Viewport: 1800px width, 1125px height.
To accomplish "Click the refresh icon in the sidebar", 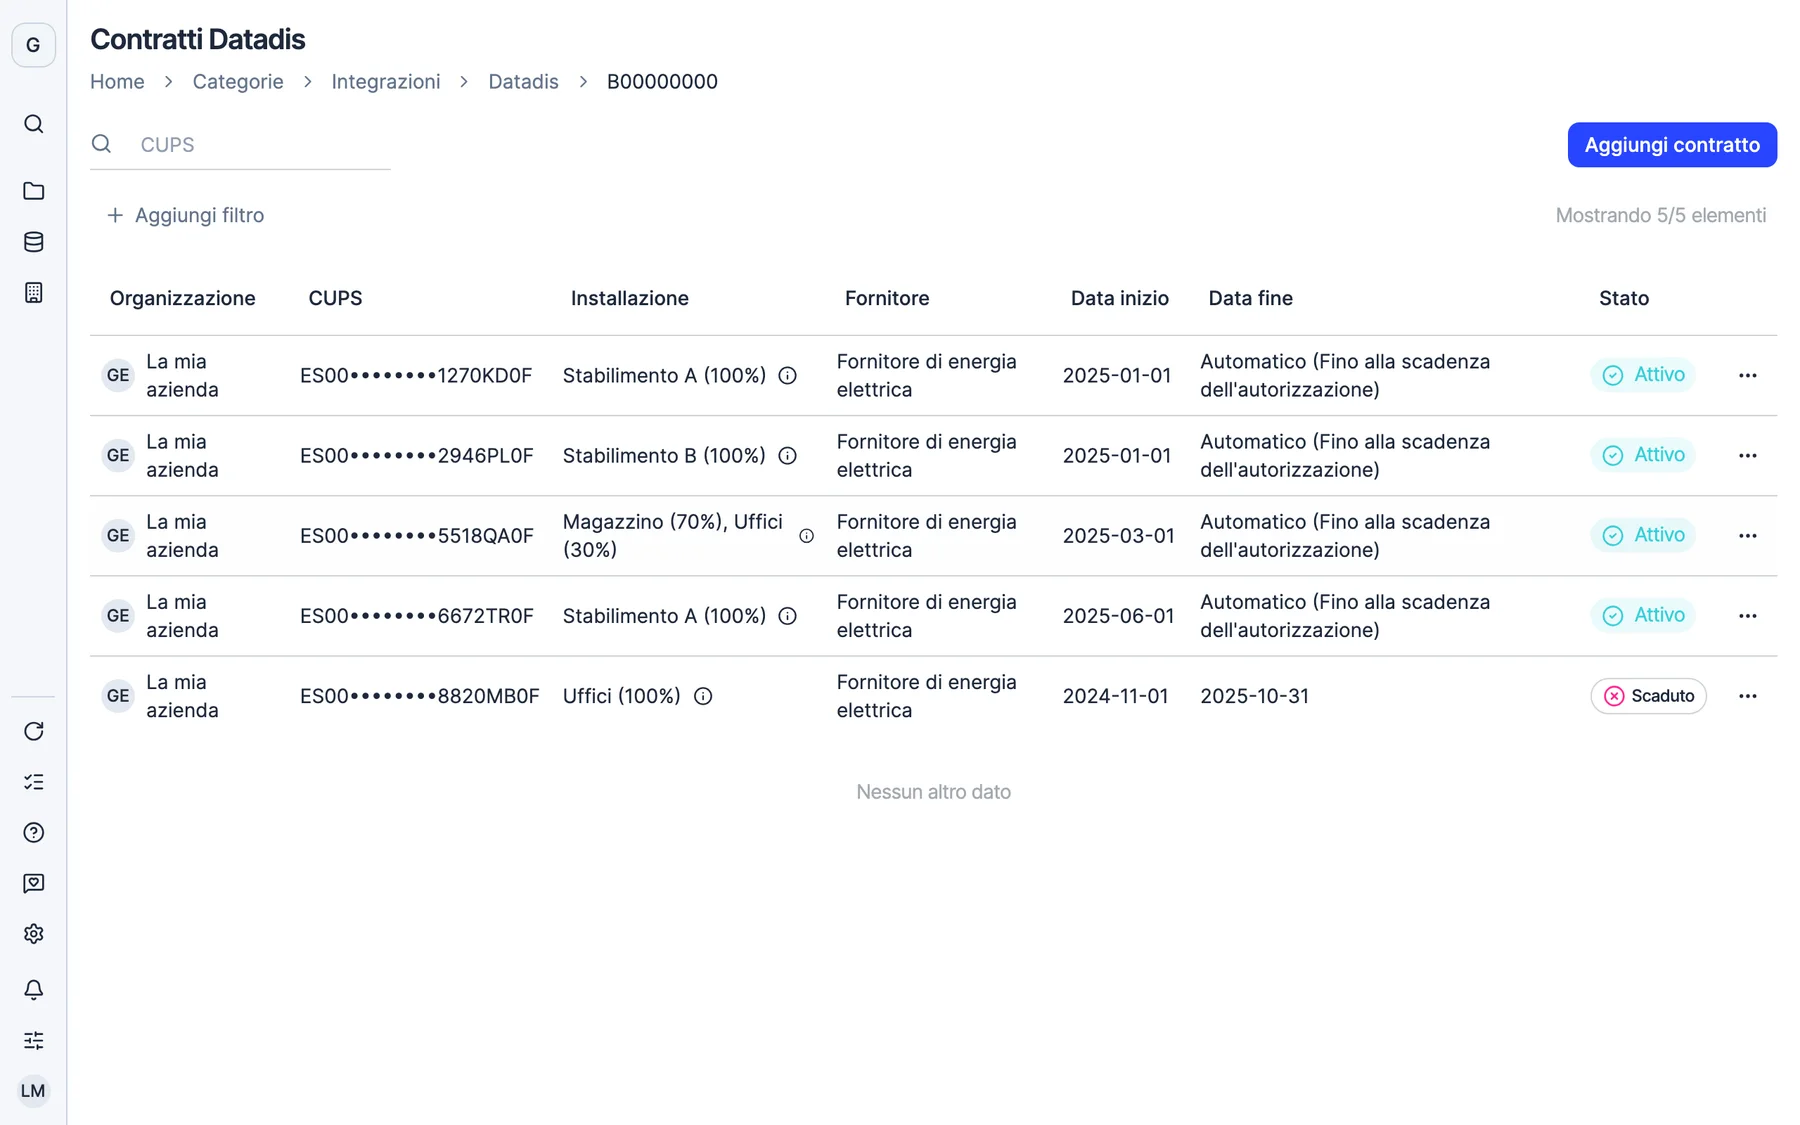I will (x=33, y=731).
